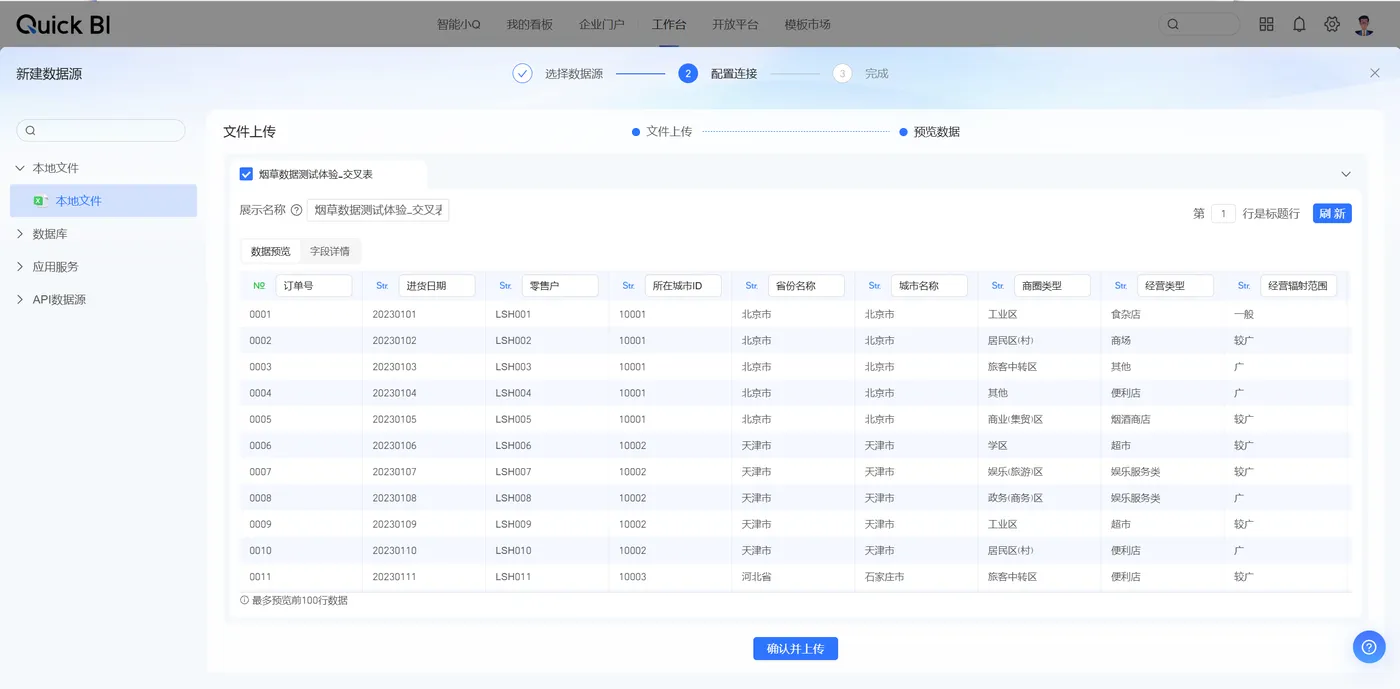1400x689 pixels.
Task: Click the 石家庄市 cell
Action: [x=884, y=577]
